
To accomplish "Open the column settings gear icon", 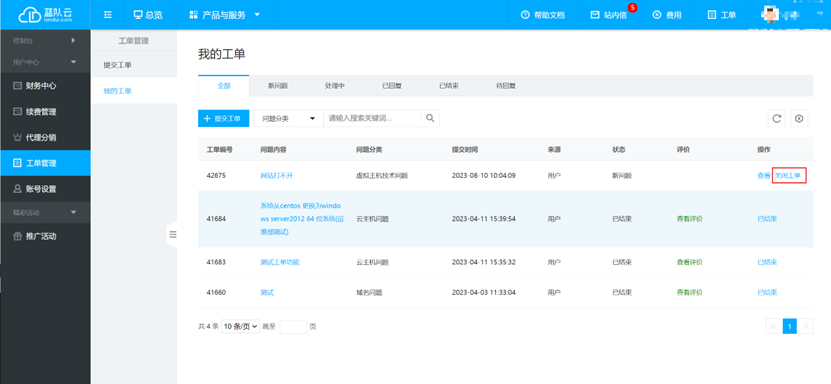I will coord(799,119).
